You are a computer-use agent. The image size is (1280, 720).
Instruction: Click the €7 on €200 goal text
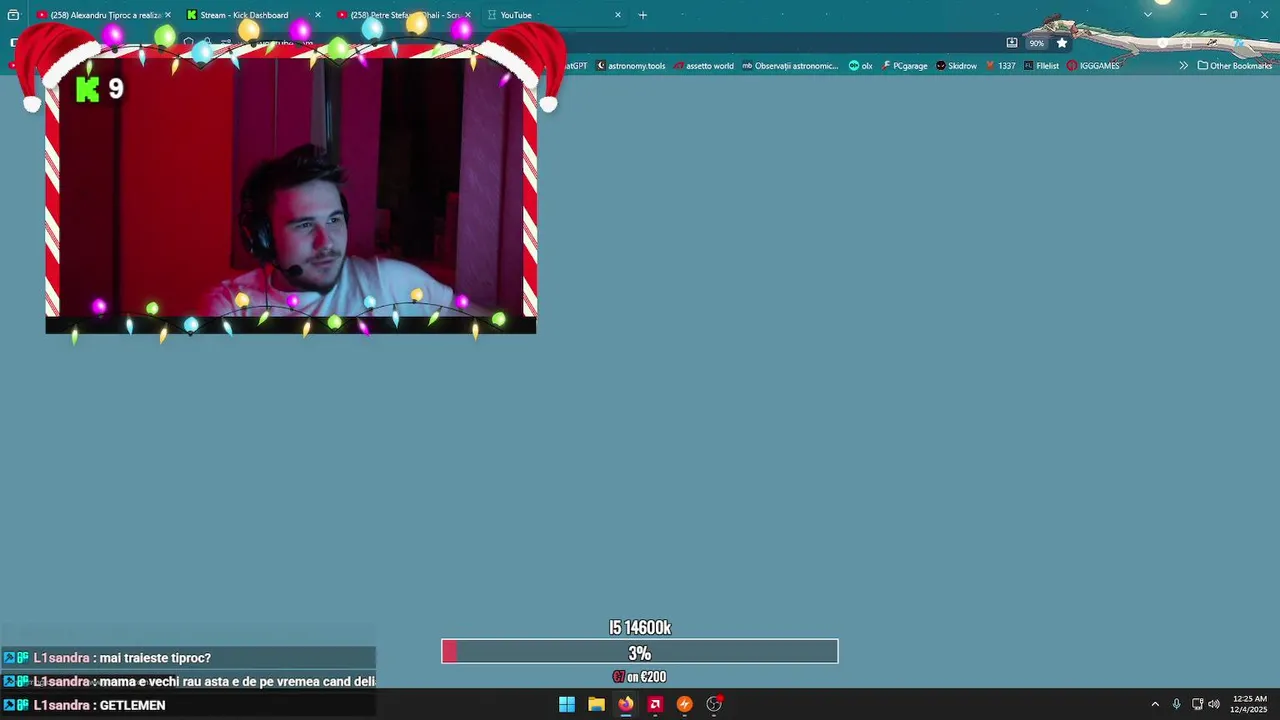640,677
